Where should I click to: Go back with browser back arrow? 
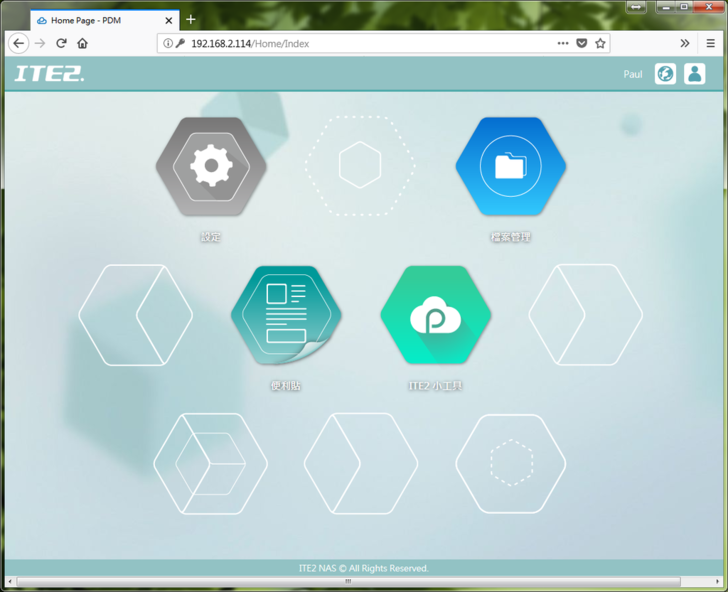point(19,43)
